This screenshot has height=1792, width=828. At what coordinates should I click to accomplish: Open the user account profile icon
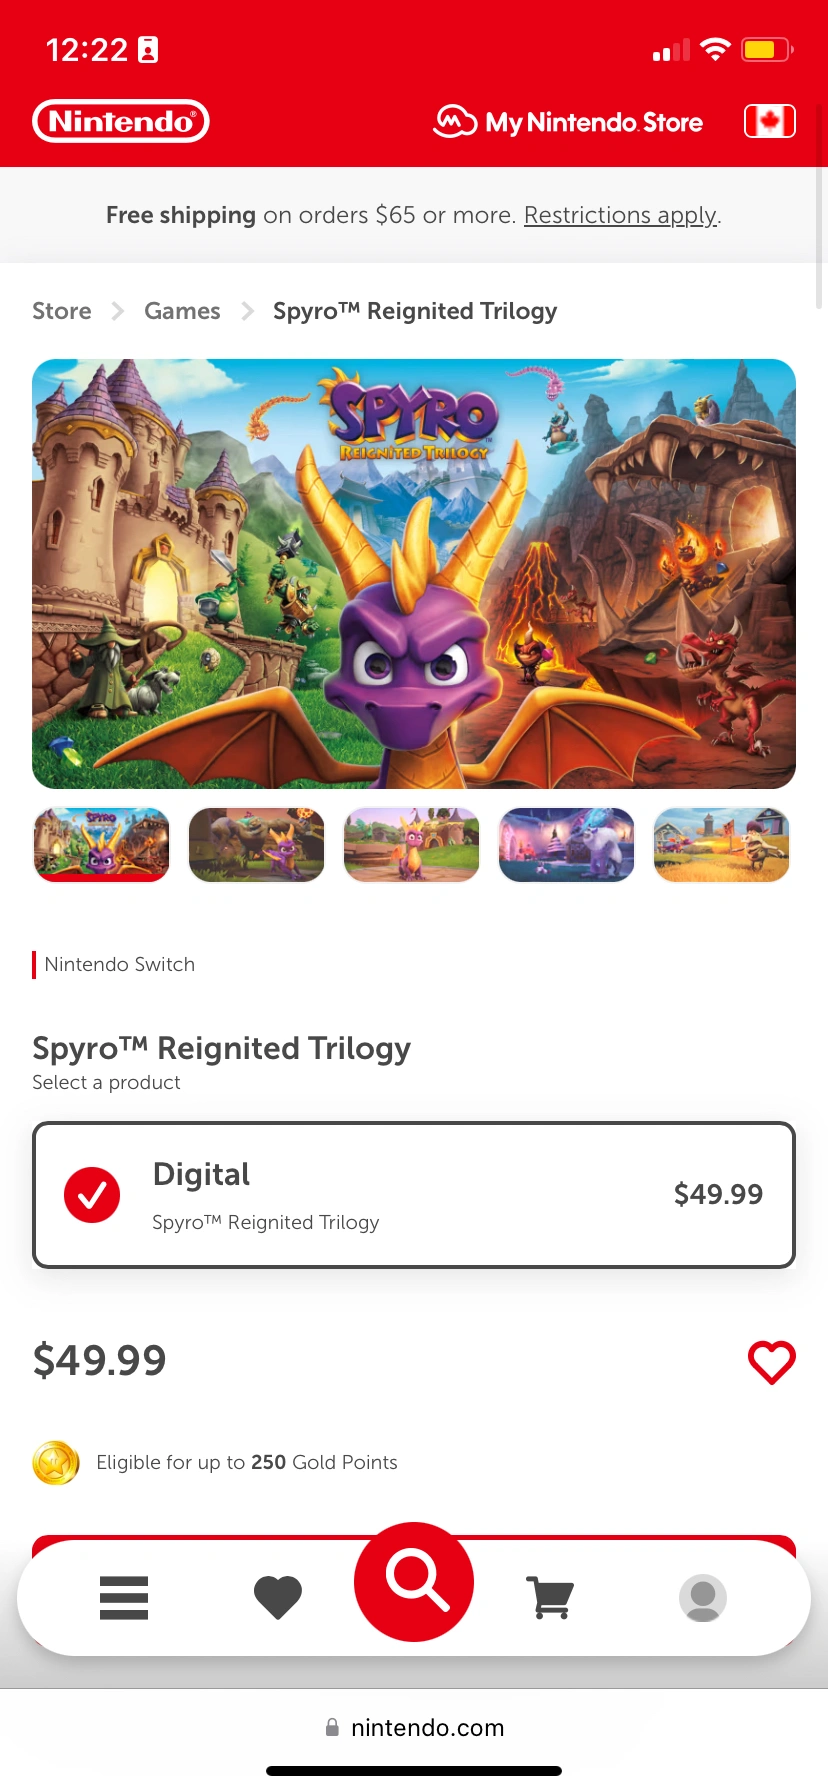point(703,1598)
